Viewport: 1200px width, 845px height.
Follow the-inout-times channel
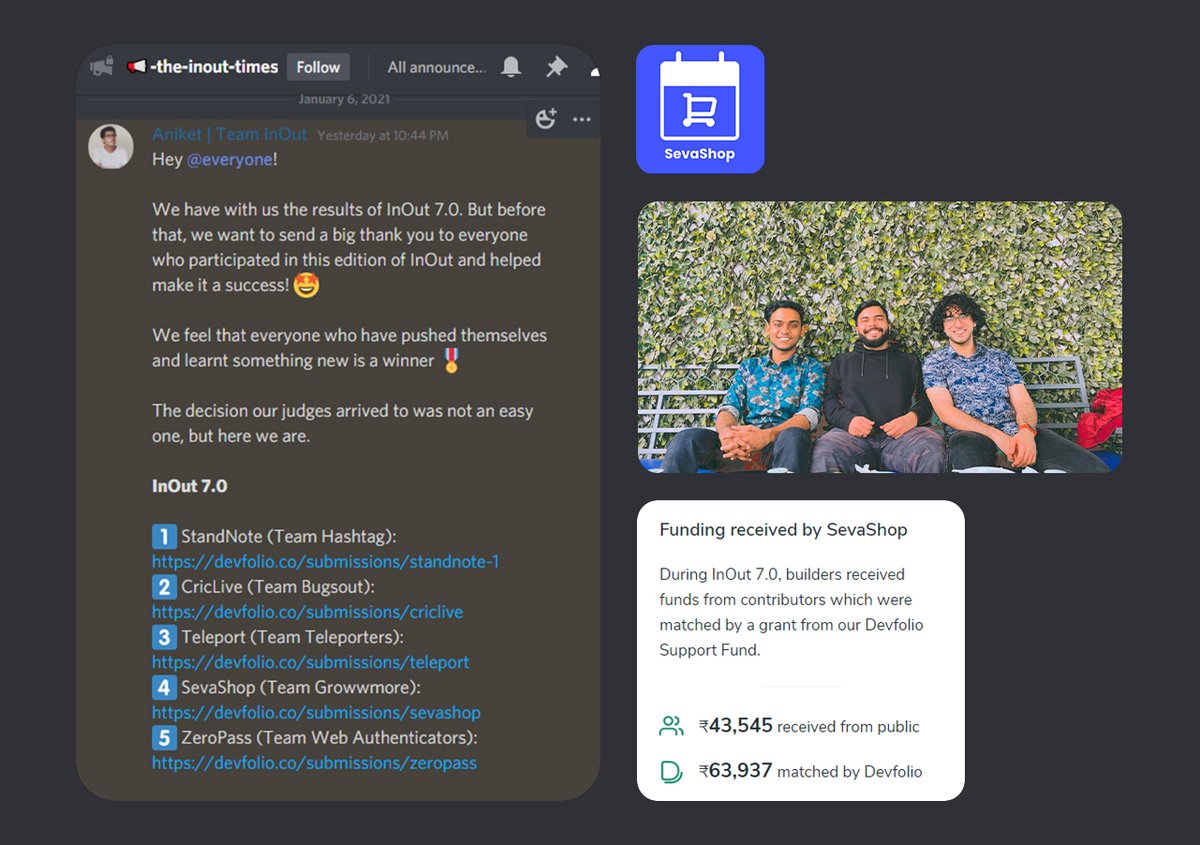click(x=318, y=67)
